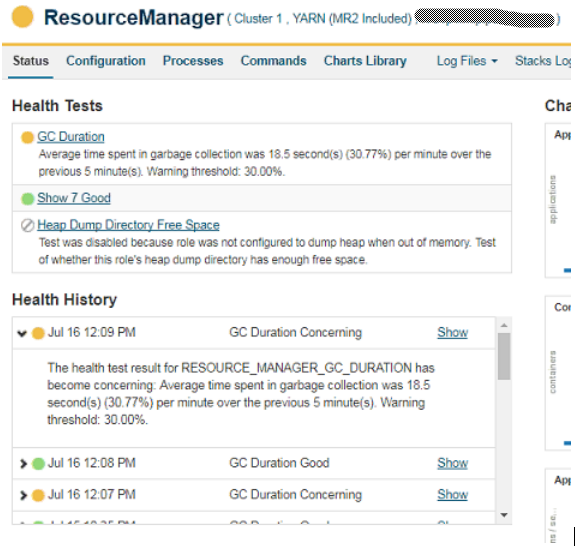Click the green icon on the 12:08 PM row
The image size is (575, 546).
point(38,464)
